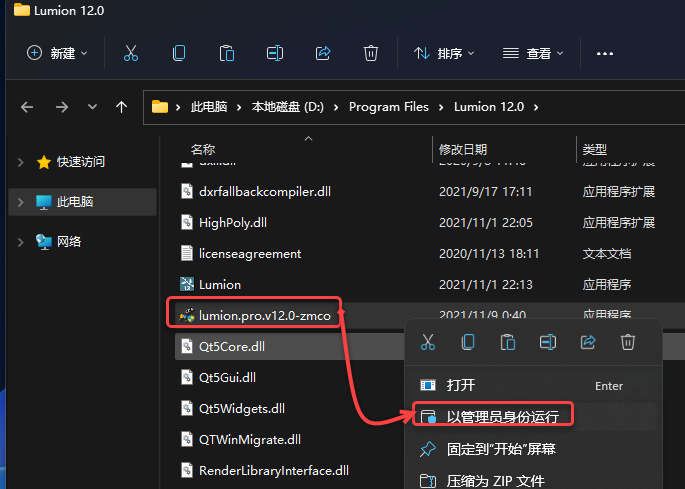
Task: Click the Copy icon in the top toolbar
Action: pos(179,53)
